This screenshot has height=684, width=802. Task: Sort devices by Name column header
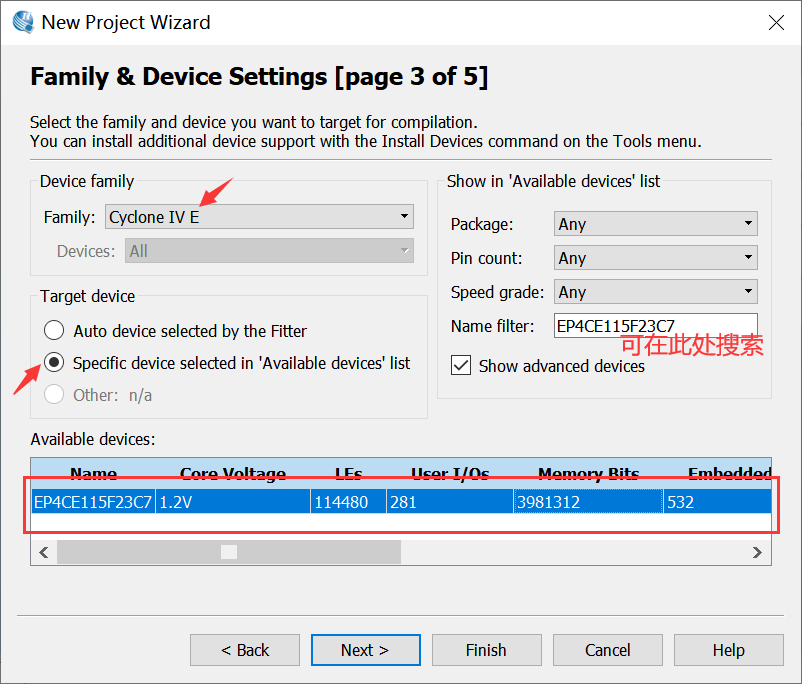[x=93, y=474]
